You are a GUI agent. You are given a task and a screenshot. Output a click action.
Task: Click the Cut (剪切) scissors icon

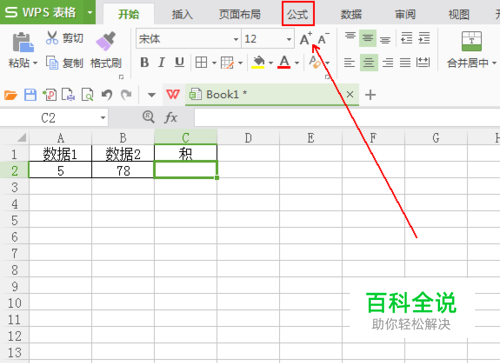[52, 38]
